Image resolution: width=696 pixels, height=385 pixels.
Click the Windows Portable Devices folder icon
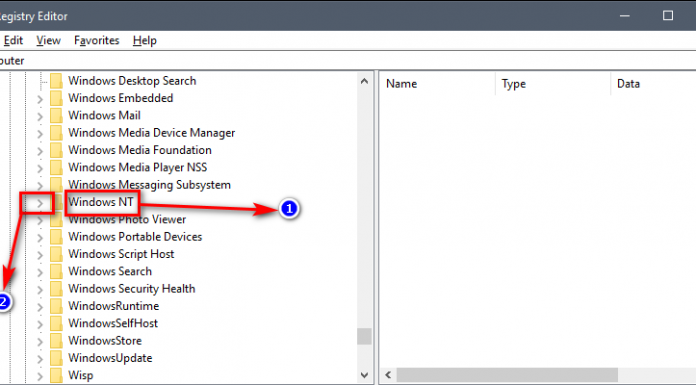pos(56,237)
